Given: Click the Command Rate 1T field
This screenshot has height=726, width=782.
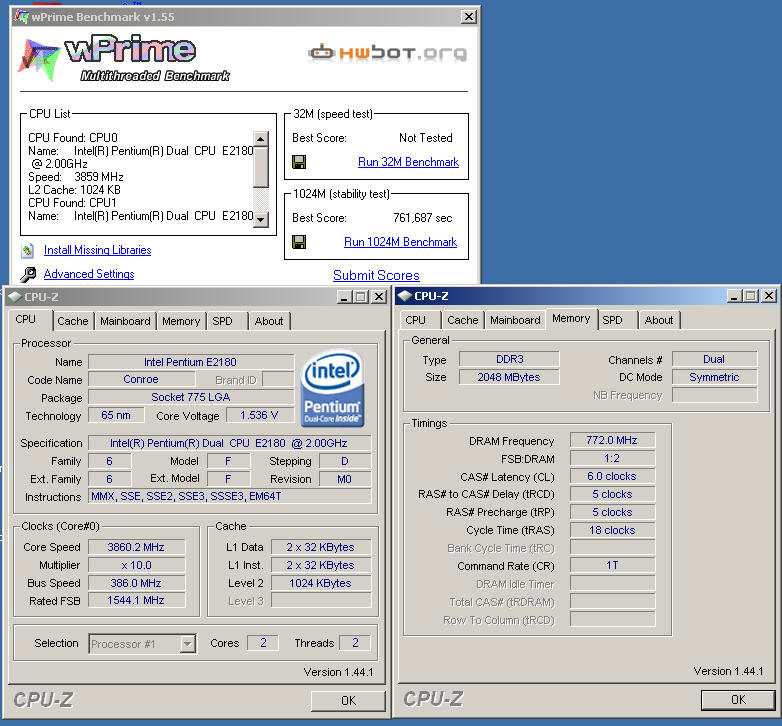Looking at the screenshot, I should click(x=612, y=565).
